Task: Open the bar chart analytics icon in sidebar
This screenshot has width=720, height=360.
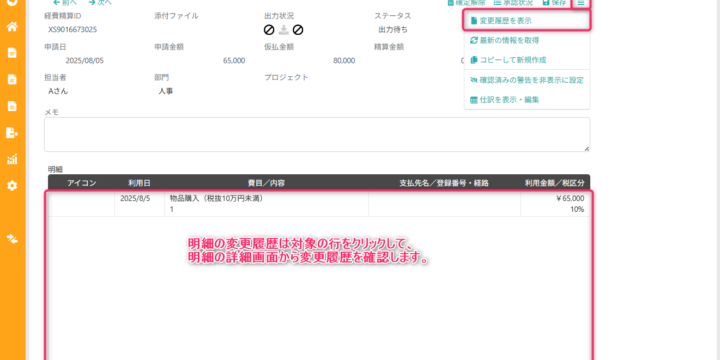Action: pyautogui.click(x=12, y=159)
